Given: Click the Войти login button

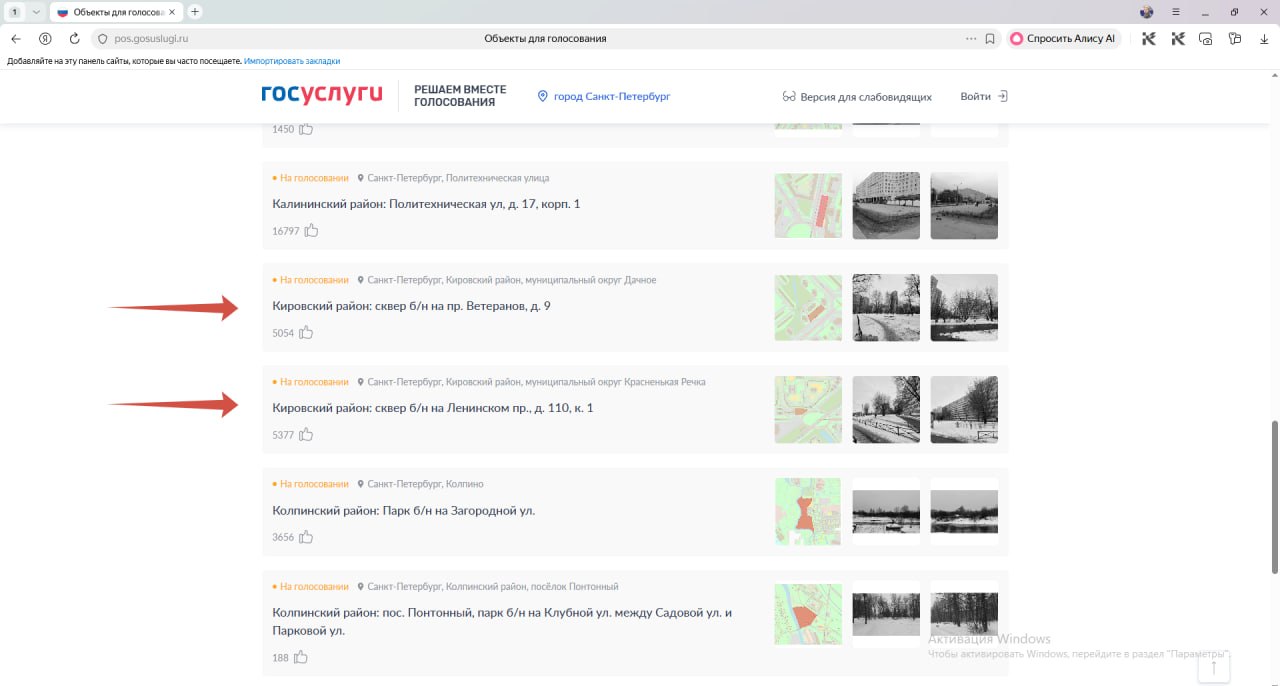Looking at the screenshot, I should pyautogui.click(x=983, y=97).
